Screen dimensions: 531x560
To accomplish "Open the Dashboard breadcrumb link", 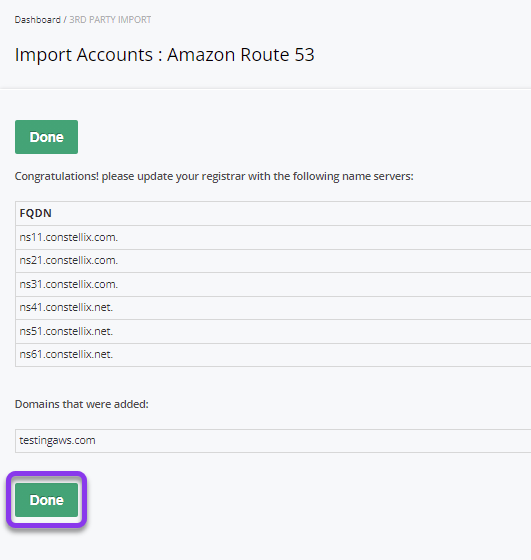I will (x=37, y=20).
